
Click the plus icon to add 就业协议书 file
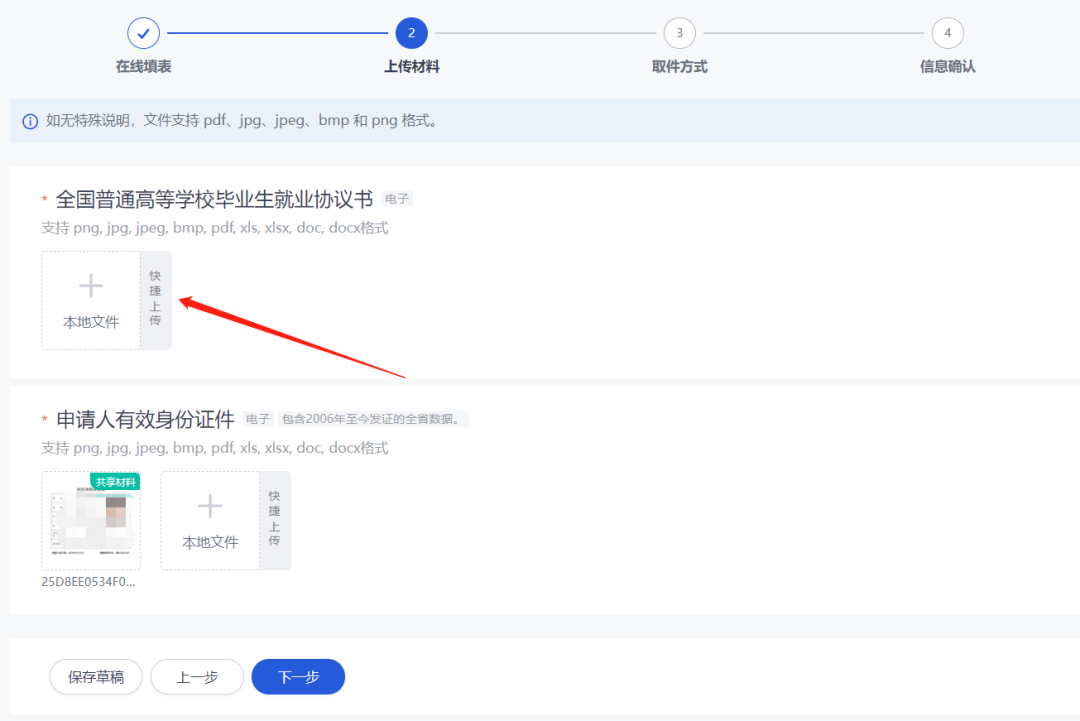(x=90, y=285)
